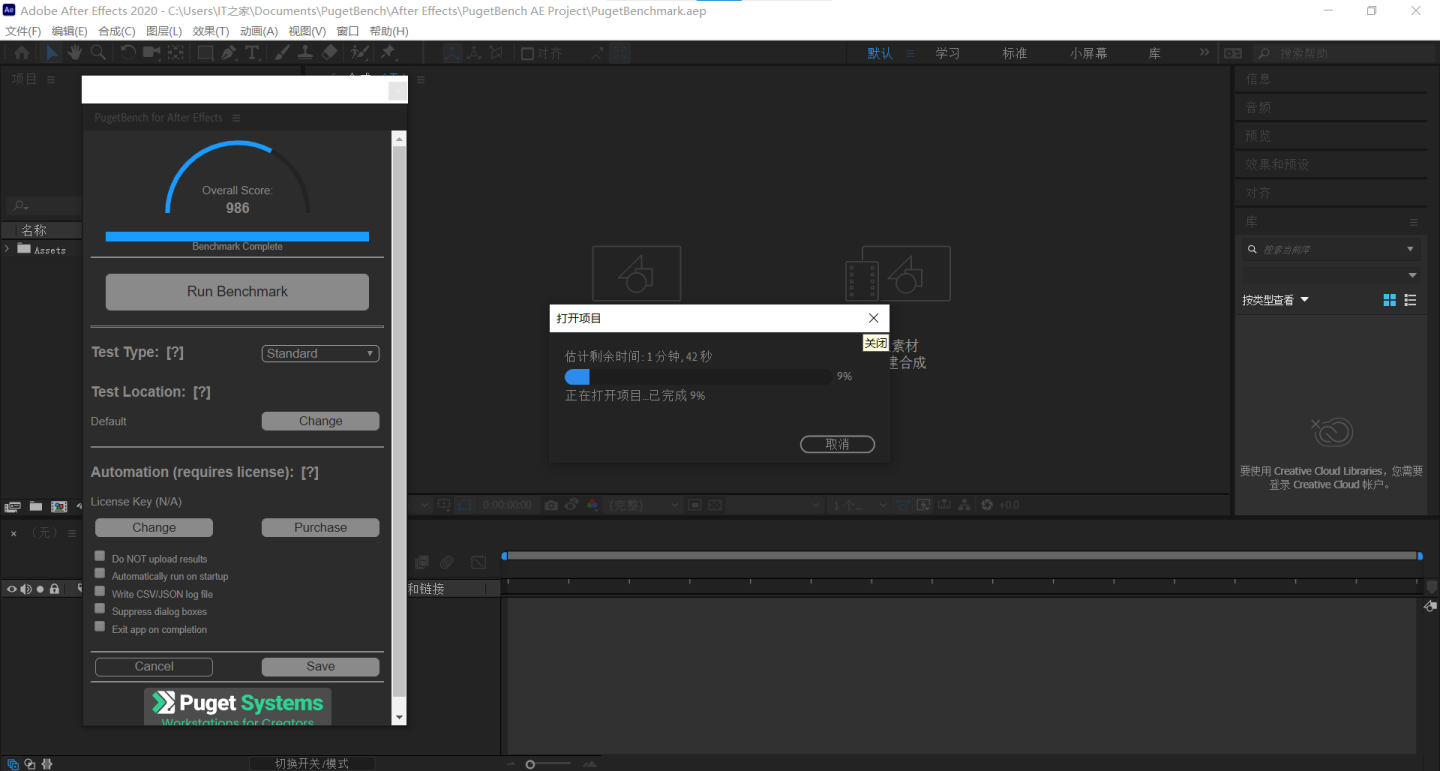Open the 文件(F) menu
The height and width of the screenshot is (771, 1440).
[22, 31]
